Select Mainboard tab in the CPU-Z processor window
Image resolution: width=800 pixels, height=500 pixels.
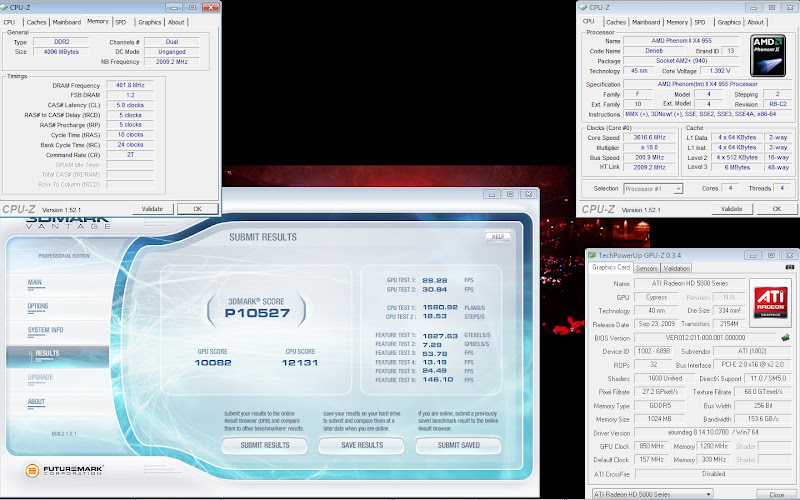(x=646, y=22)
